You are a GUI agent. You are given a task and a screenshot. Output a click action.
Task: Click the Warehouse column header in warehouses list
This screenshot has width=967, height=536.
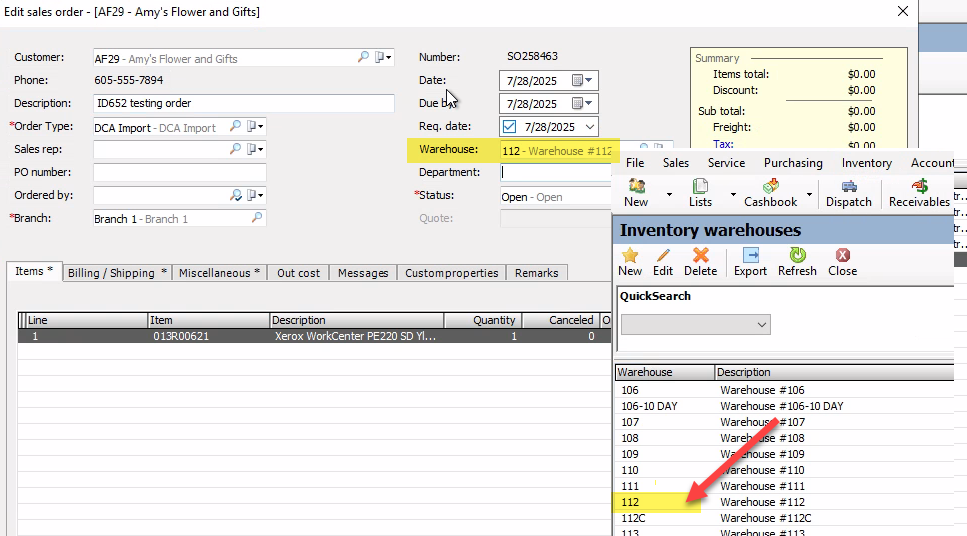click(x=665, y=372)
